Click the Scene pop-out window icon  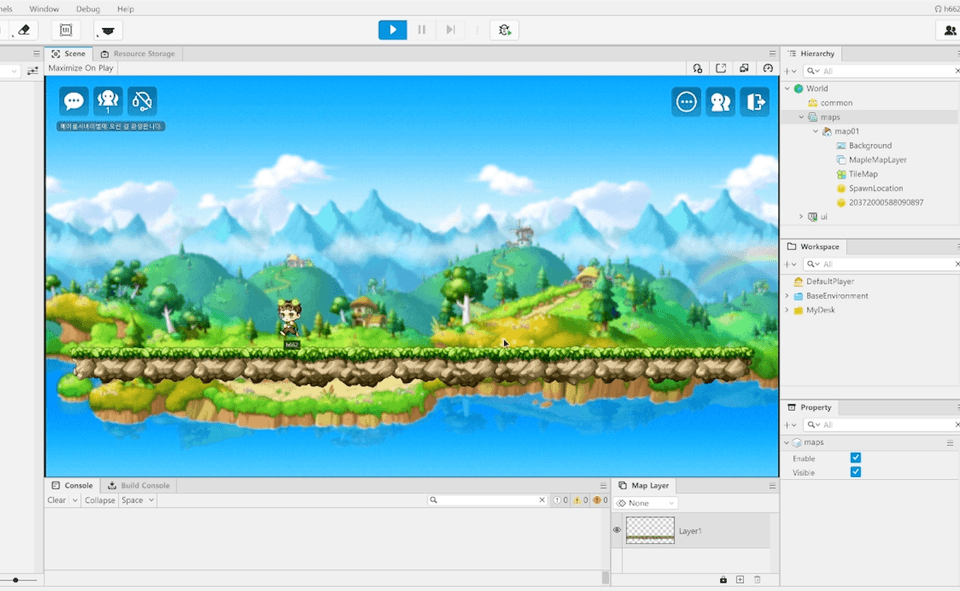(721, 69)
